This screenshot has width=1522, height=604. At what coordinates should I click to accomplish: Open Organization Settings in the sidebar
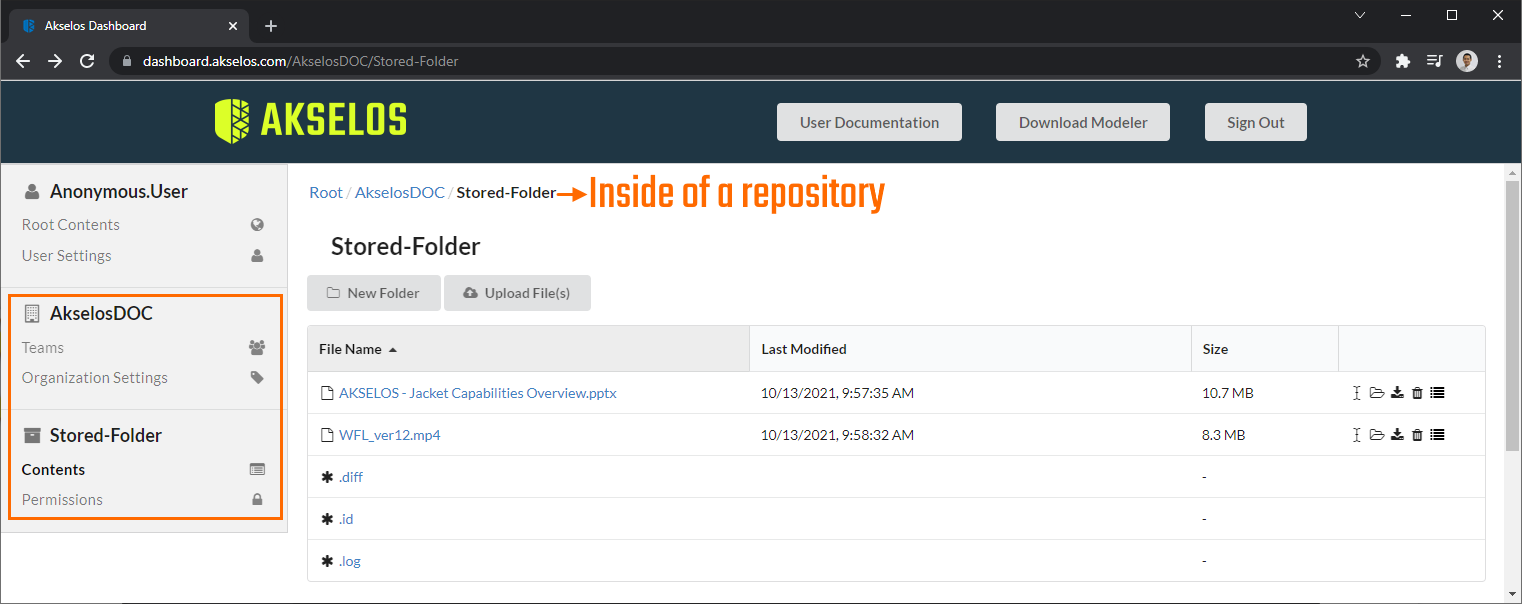(x=95, y=378)
